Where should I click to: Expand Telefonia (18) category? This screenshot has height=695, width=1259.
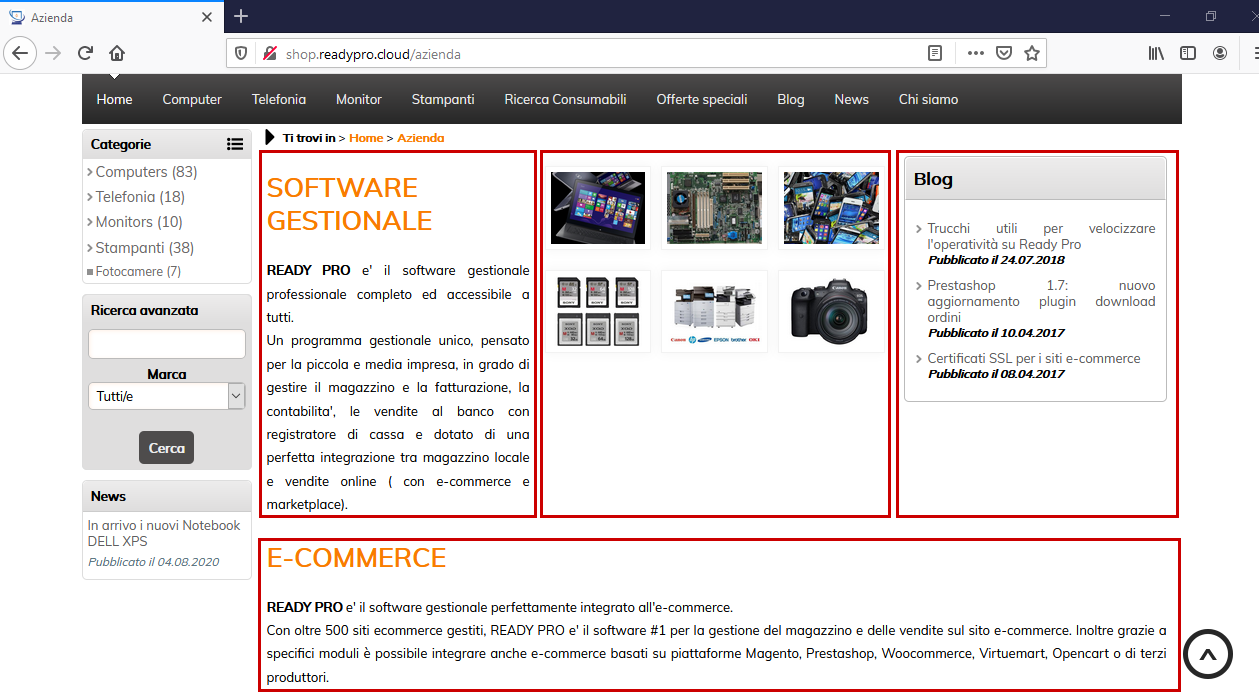click(x=140, y=197)
